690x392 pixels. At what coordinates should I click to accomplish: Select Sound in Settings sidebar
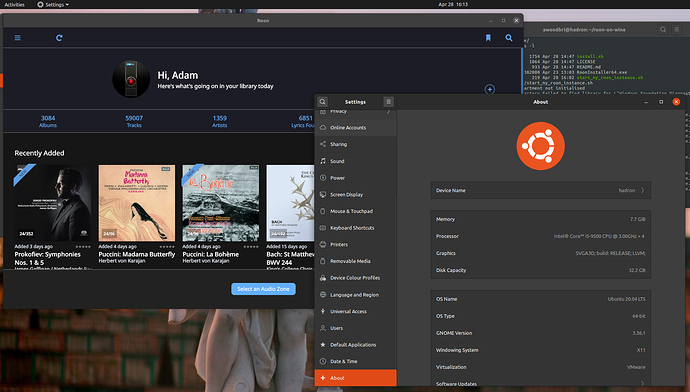[356, 161]
